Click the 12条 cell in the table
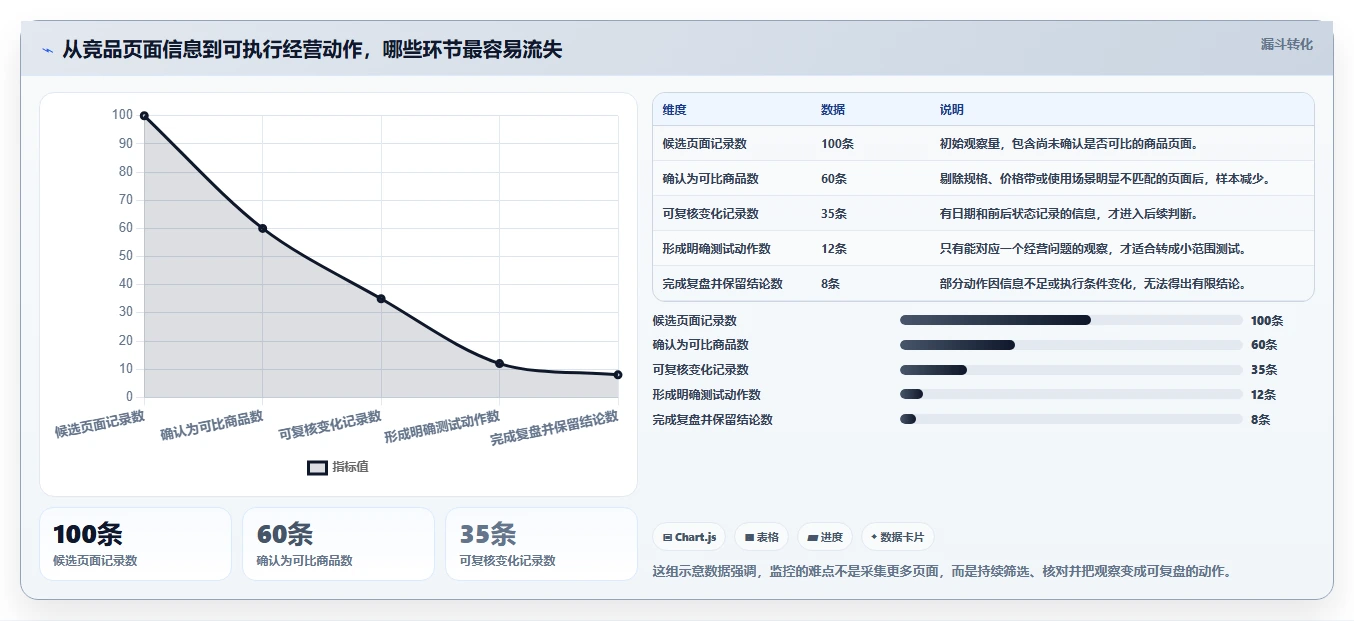Image resolution: width=1354 pixels, height=621 pixels. [834, 249]
